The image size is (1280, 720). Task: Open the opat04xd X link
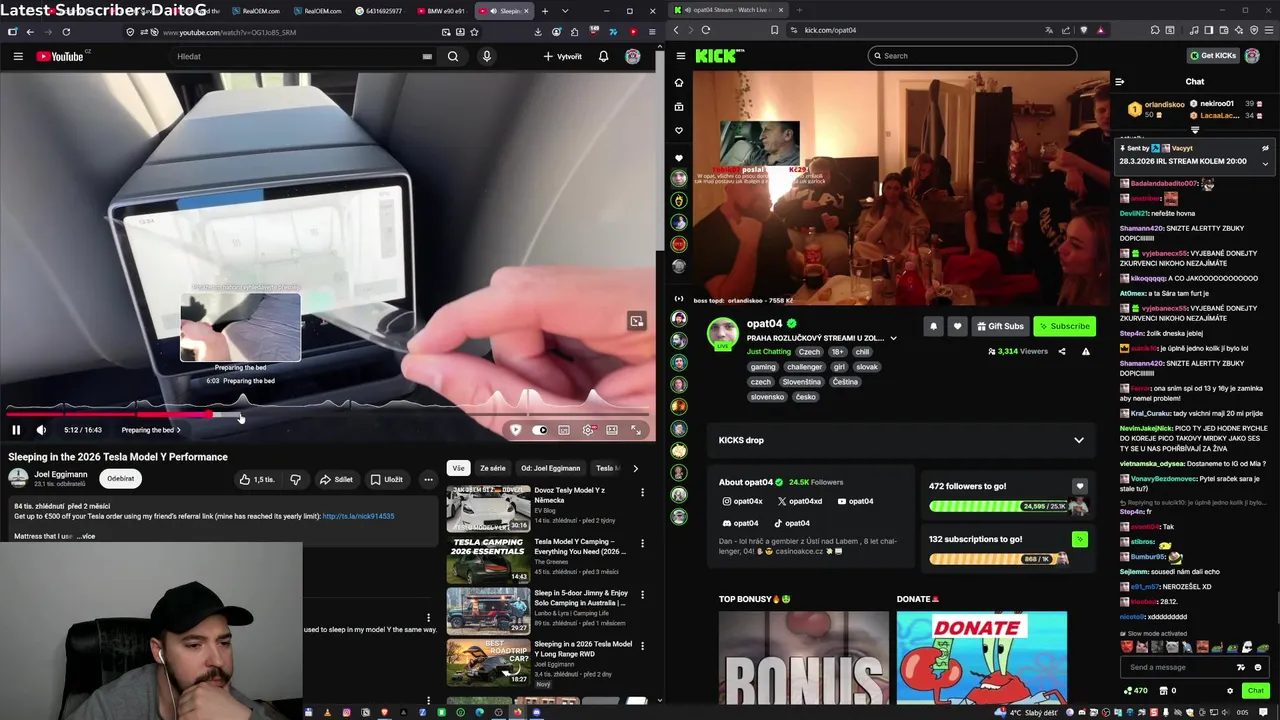pos(800,501)
